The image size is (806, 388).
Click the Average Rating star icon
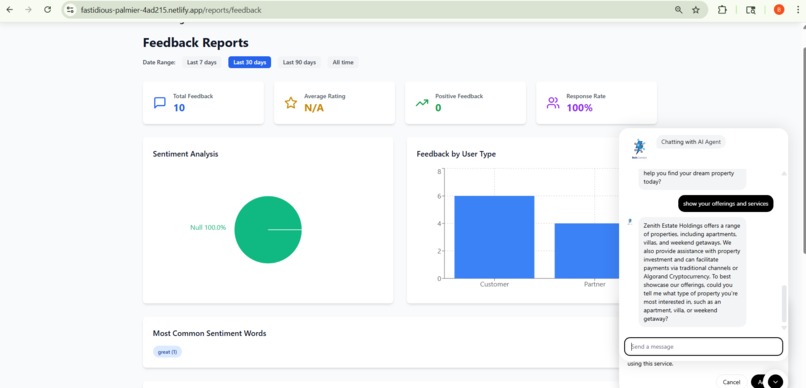coord(291,103)
